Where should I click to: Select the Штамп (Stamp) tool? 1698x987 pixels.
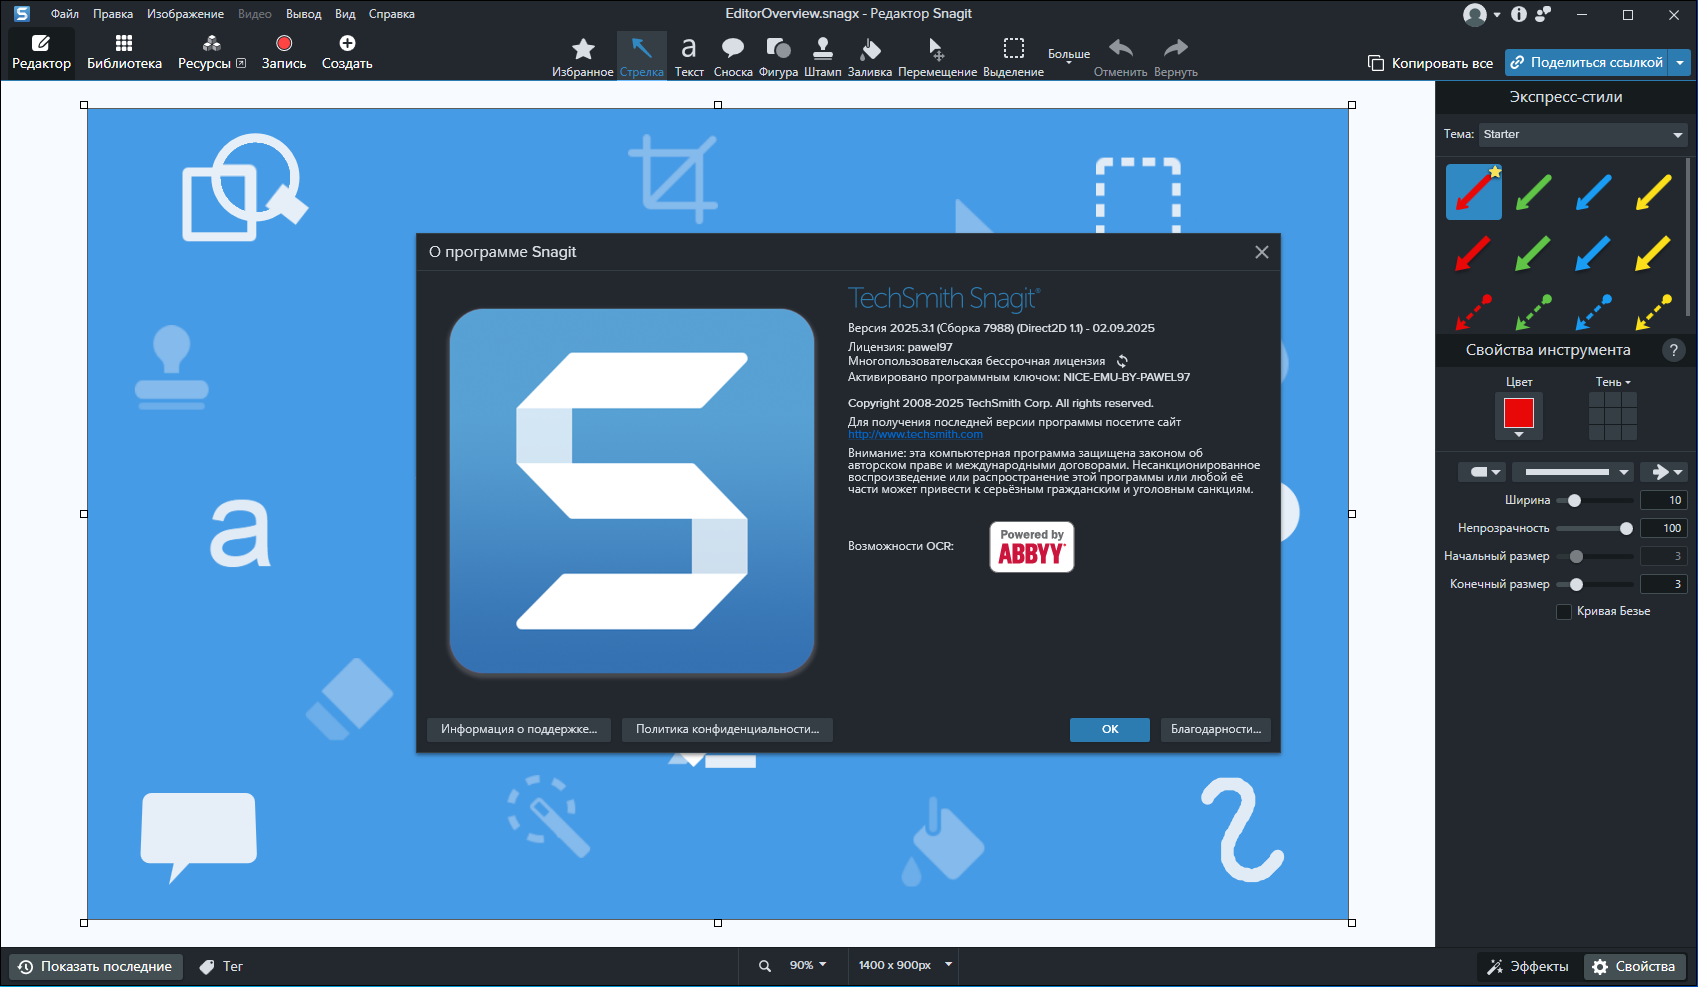(822, 56)
